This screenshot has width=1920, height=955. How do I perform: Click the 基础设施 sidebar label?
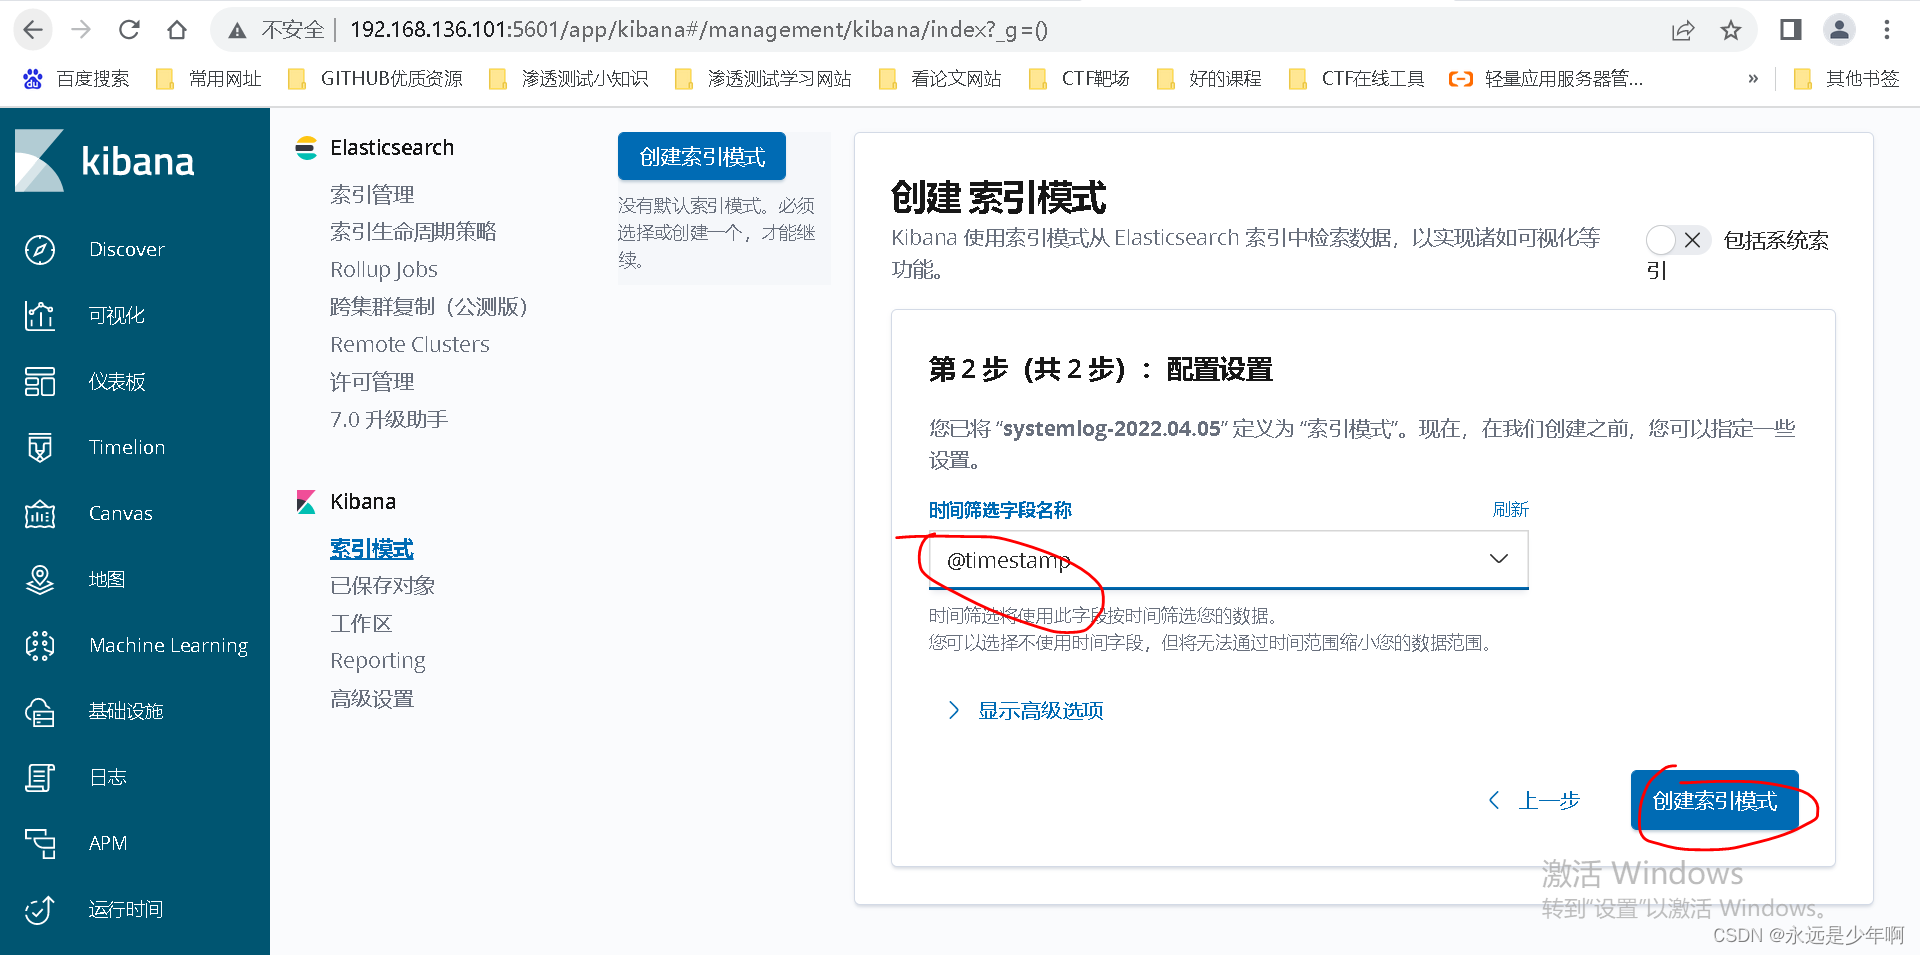tap(126, 711)
